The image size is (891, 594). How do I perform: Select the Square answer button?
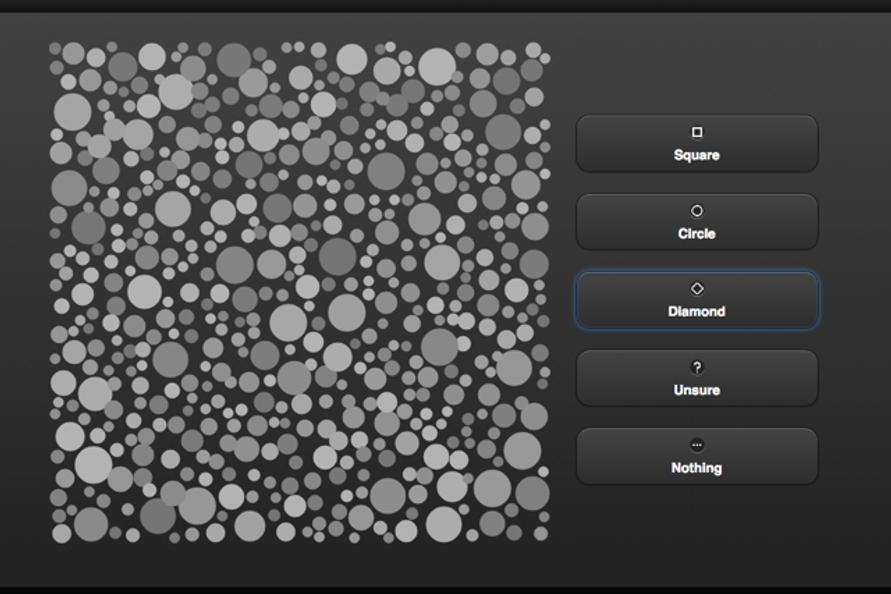click(697, 143)
